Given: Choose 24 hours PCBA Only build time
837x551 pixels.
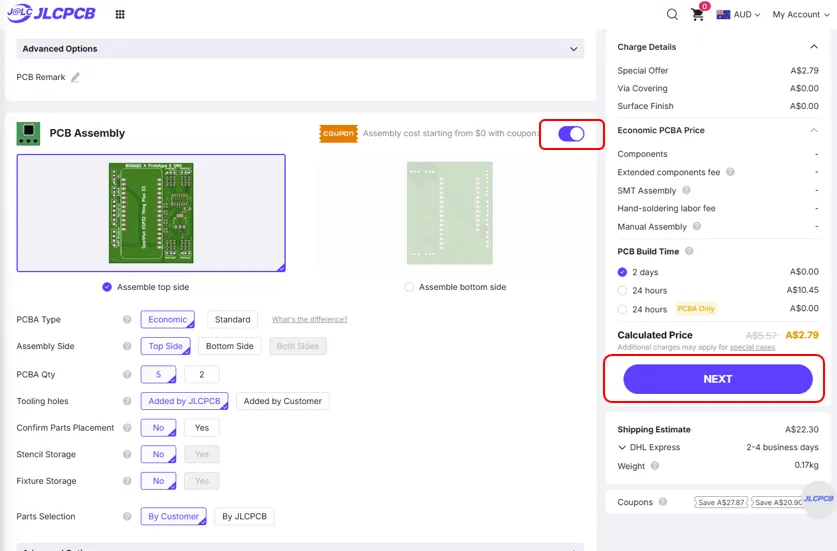Looking at the screenshot, I should 622,309.
